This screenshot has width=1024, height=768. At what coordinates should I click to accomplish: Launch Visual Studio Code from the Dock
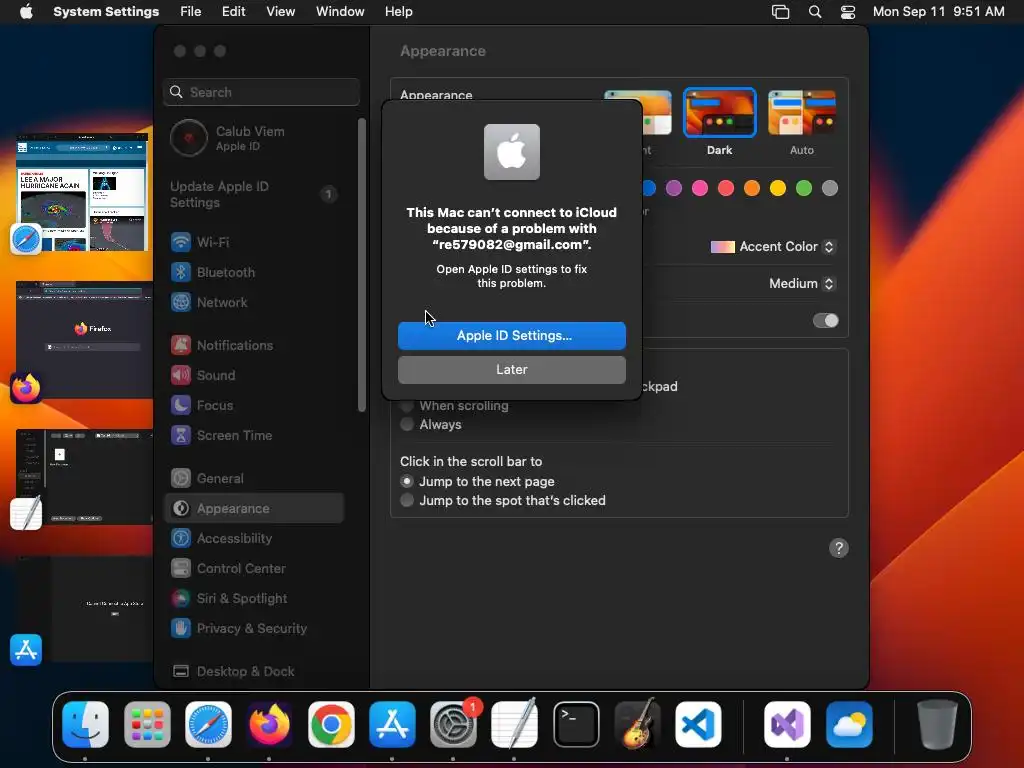click(x=698, y=725)
